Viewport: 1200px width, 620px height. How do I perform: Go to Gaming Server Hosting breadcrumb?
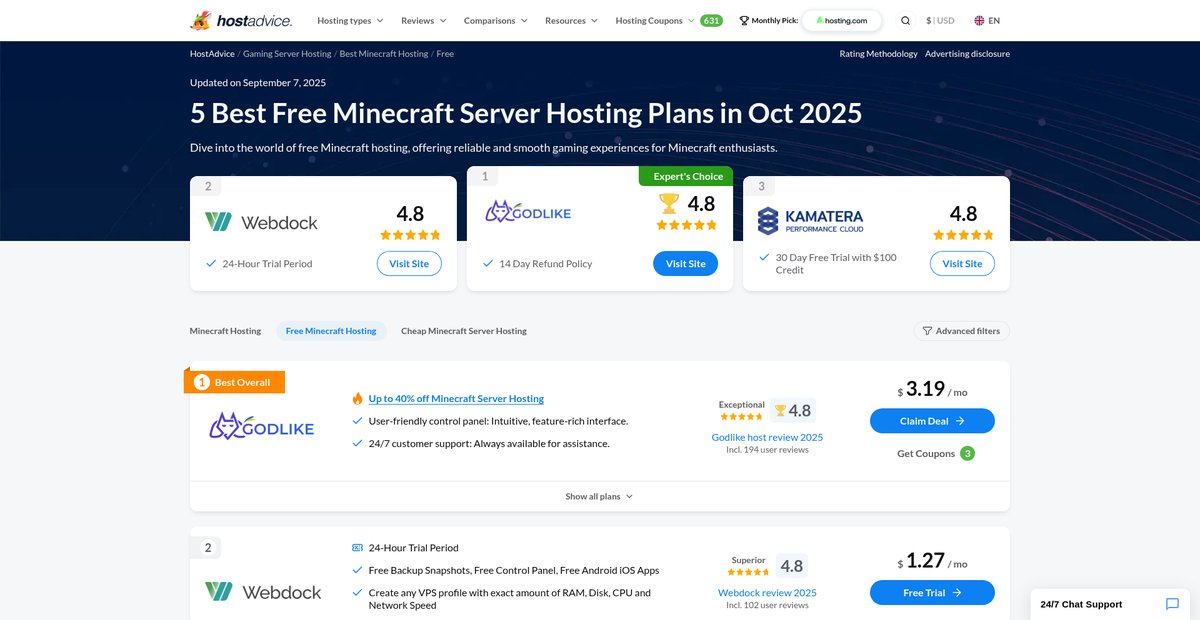coord(287,54)
